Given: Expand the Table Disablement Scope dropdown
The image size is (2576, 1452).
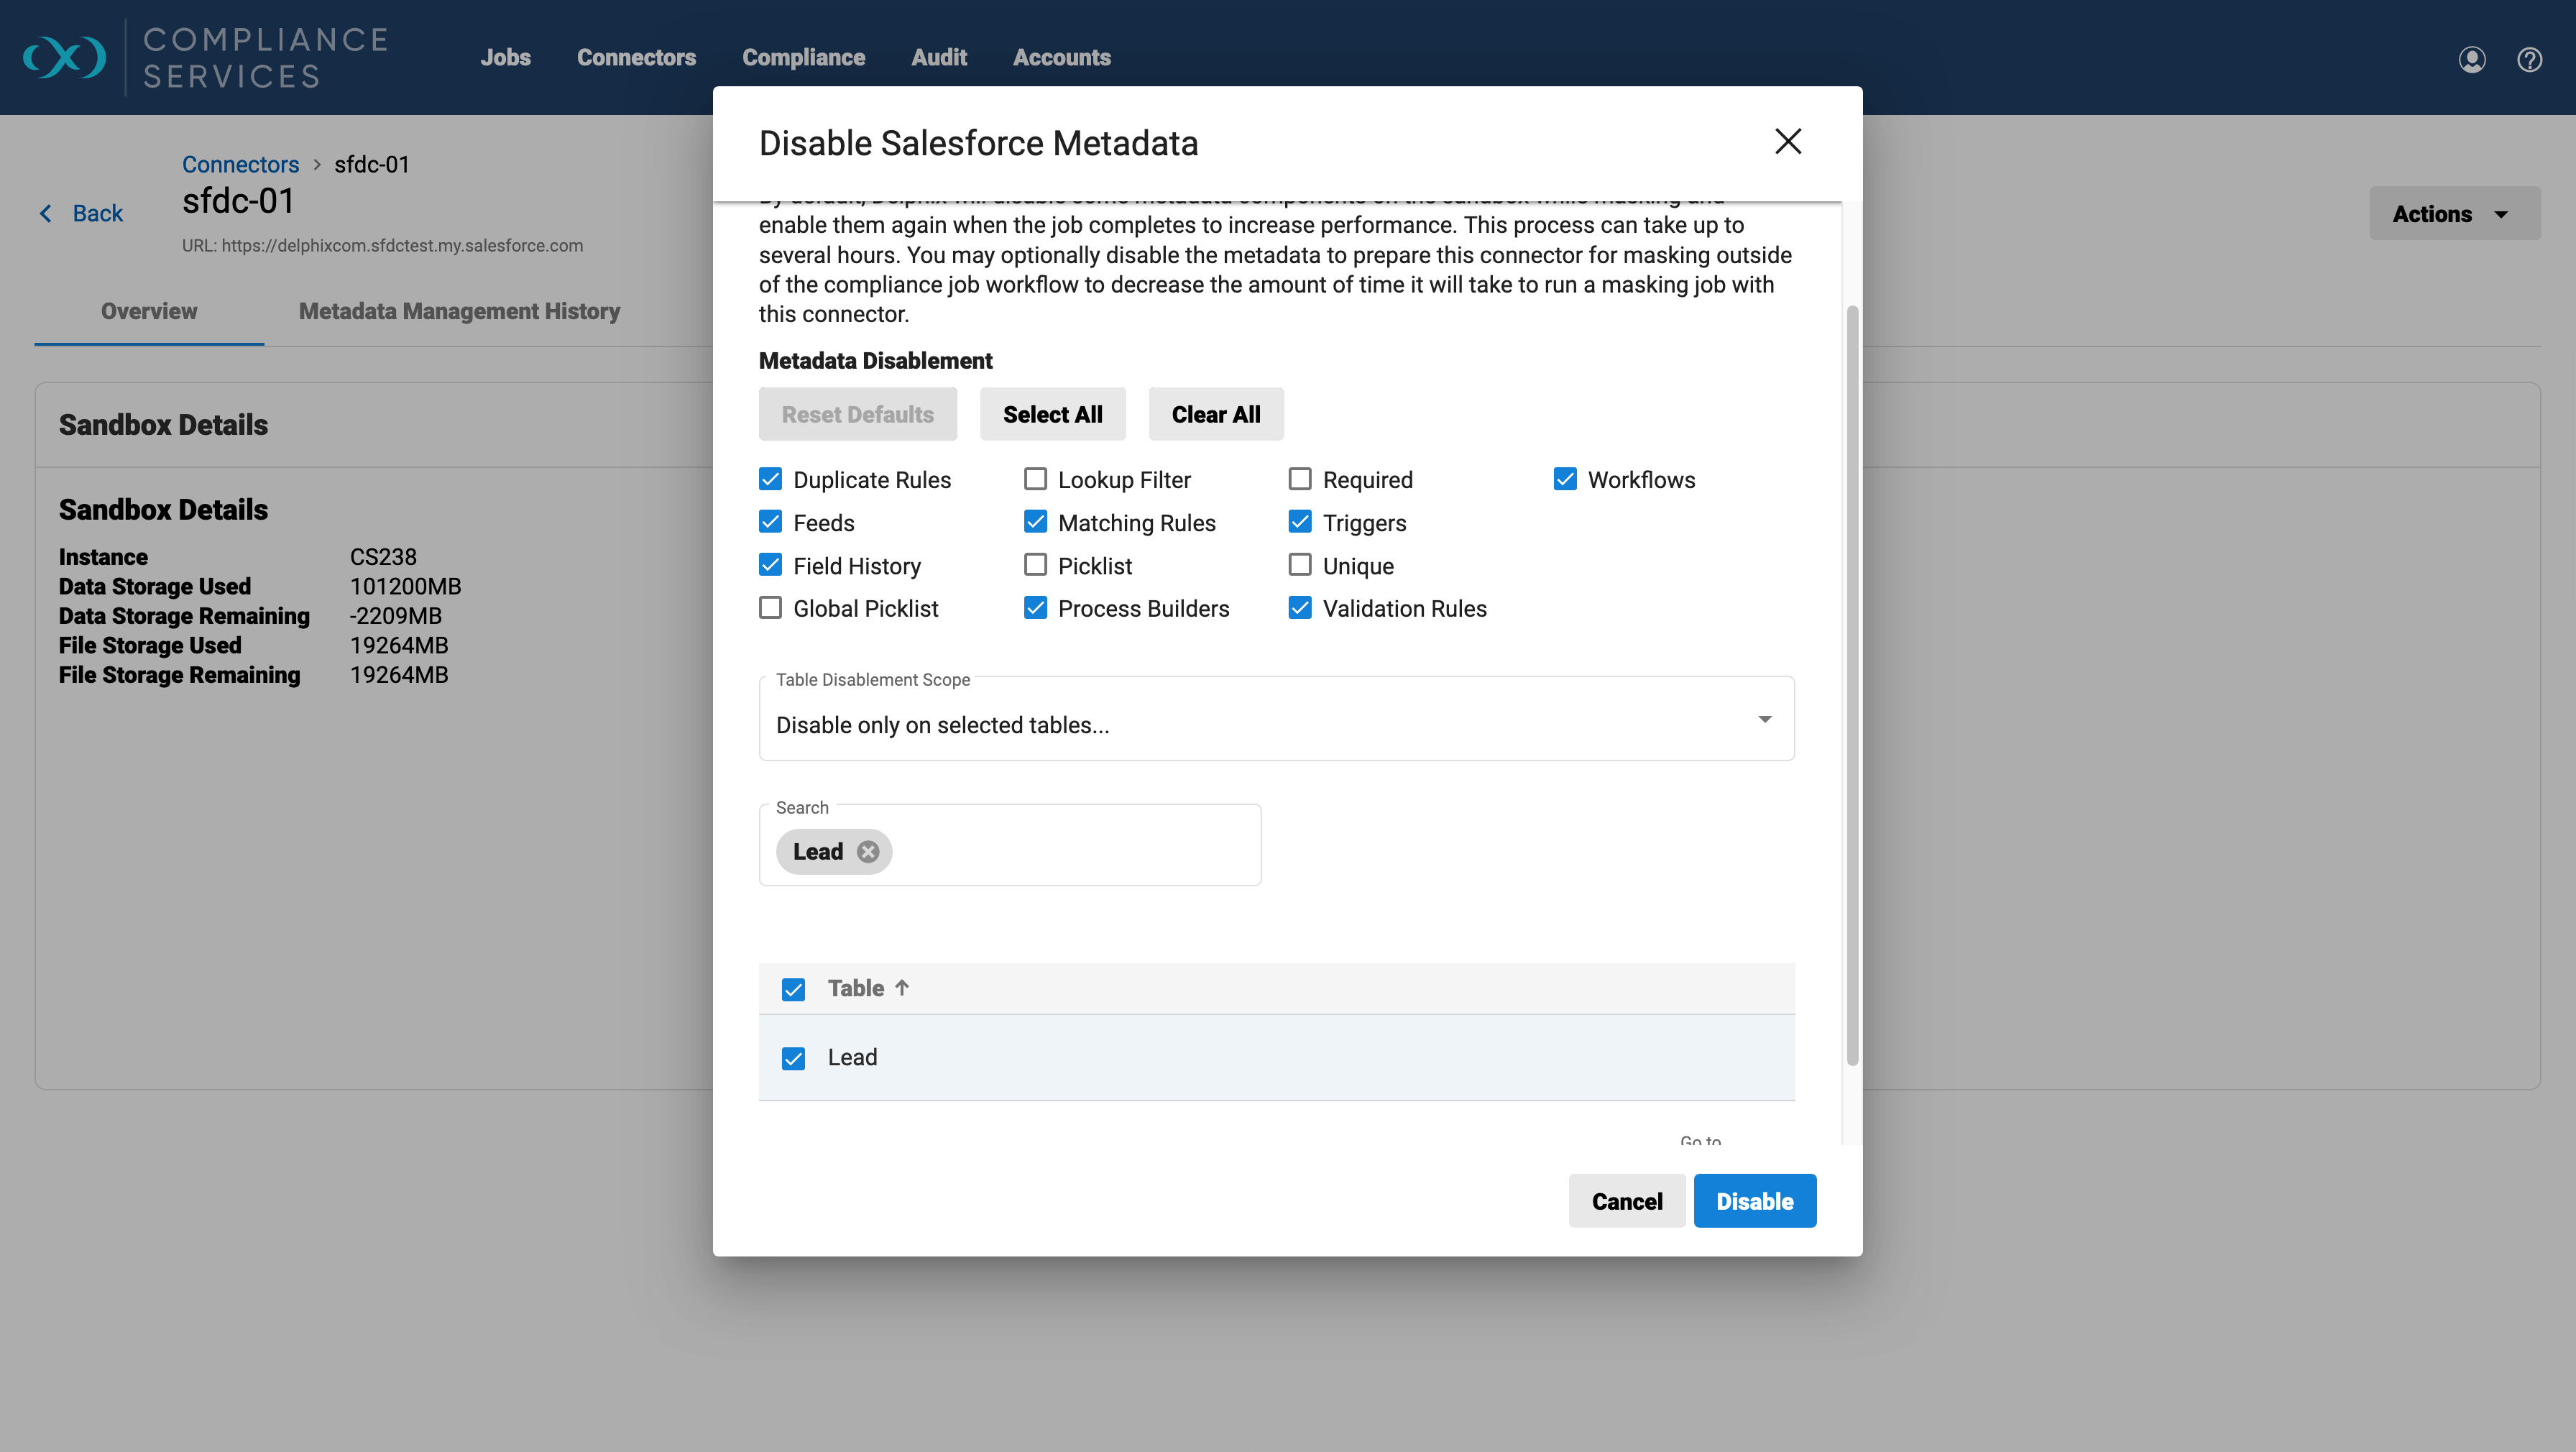Looking at the screenshot, I should 1764,720.
